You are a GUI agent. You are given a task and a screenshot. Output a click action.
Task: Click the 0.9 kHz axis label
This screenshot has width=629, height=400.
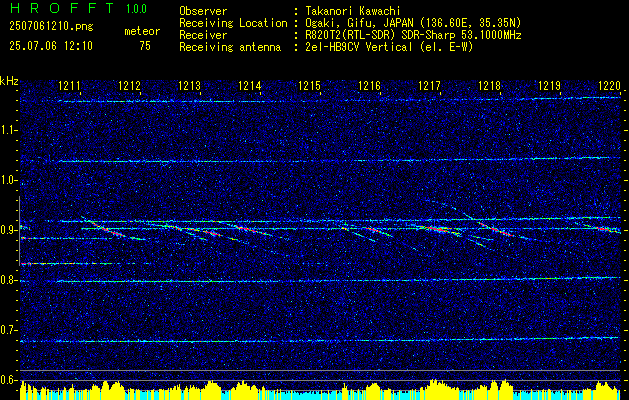(9, 230)
